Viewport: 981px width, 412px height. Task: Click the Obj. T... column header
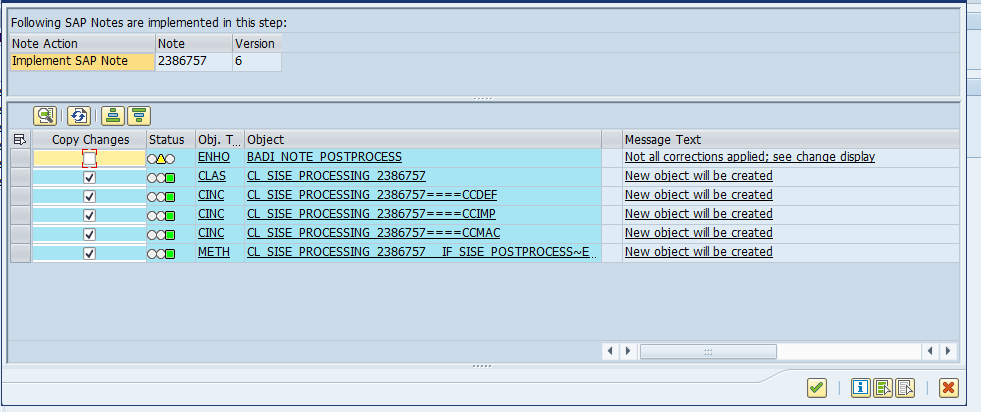220,139
